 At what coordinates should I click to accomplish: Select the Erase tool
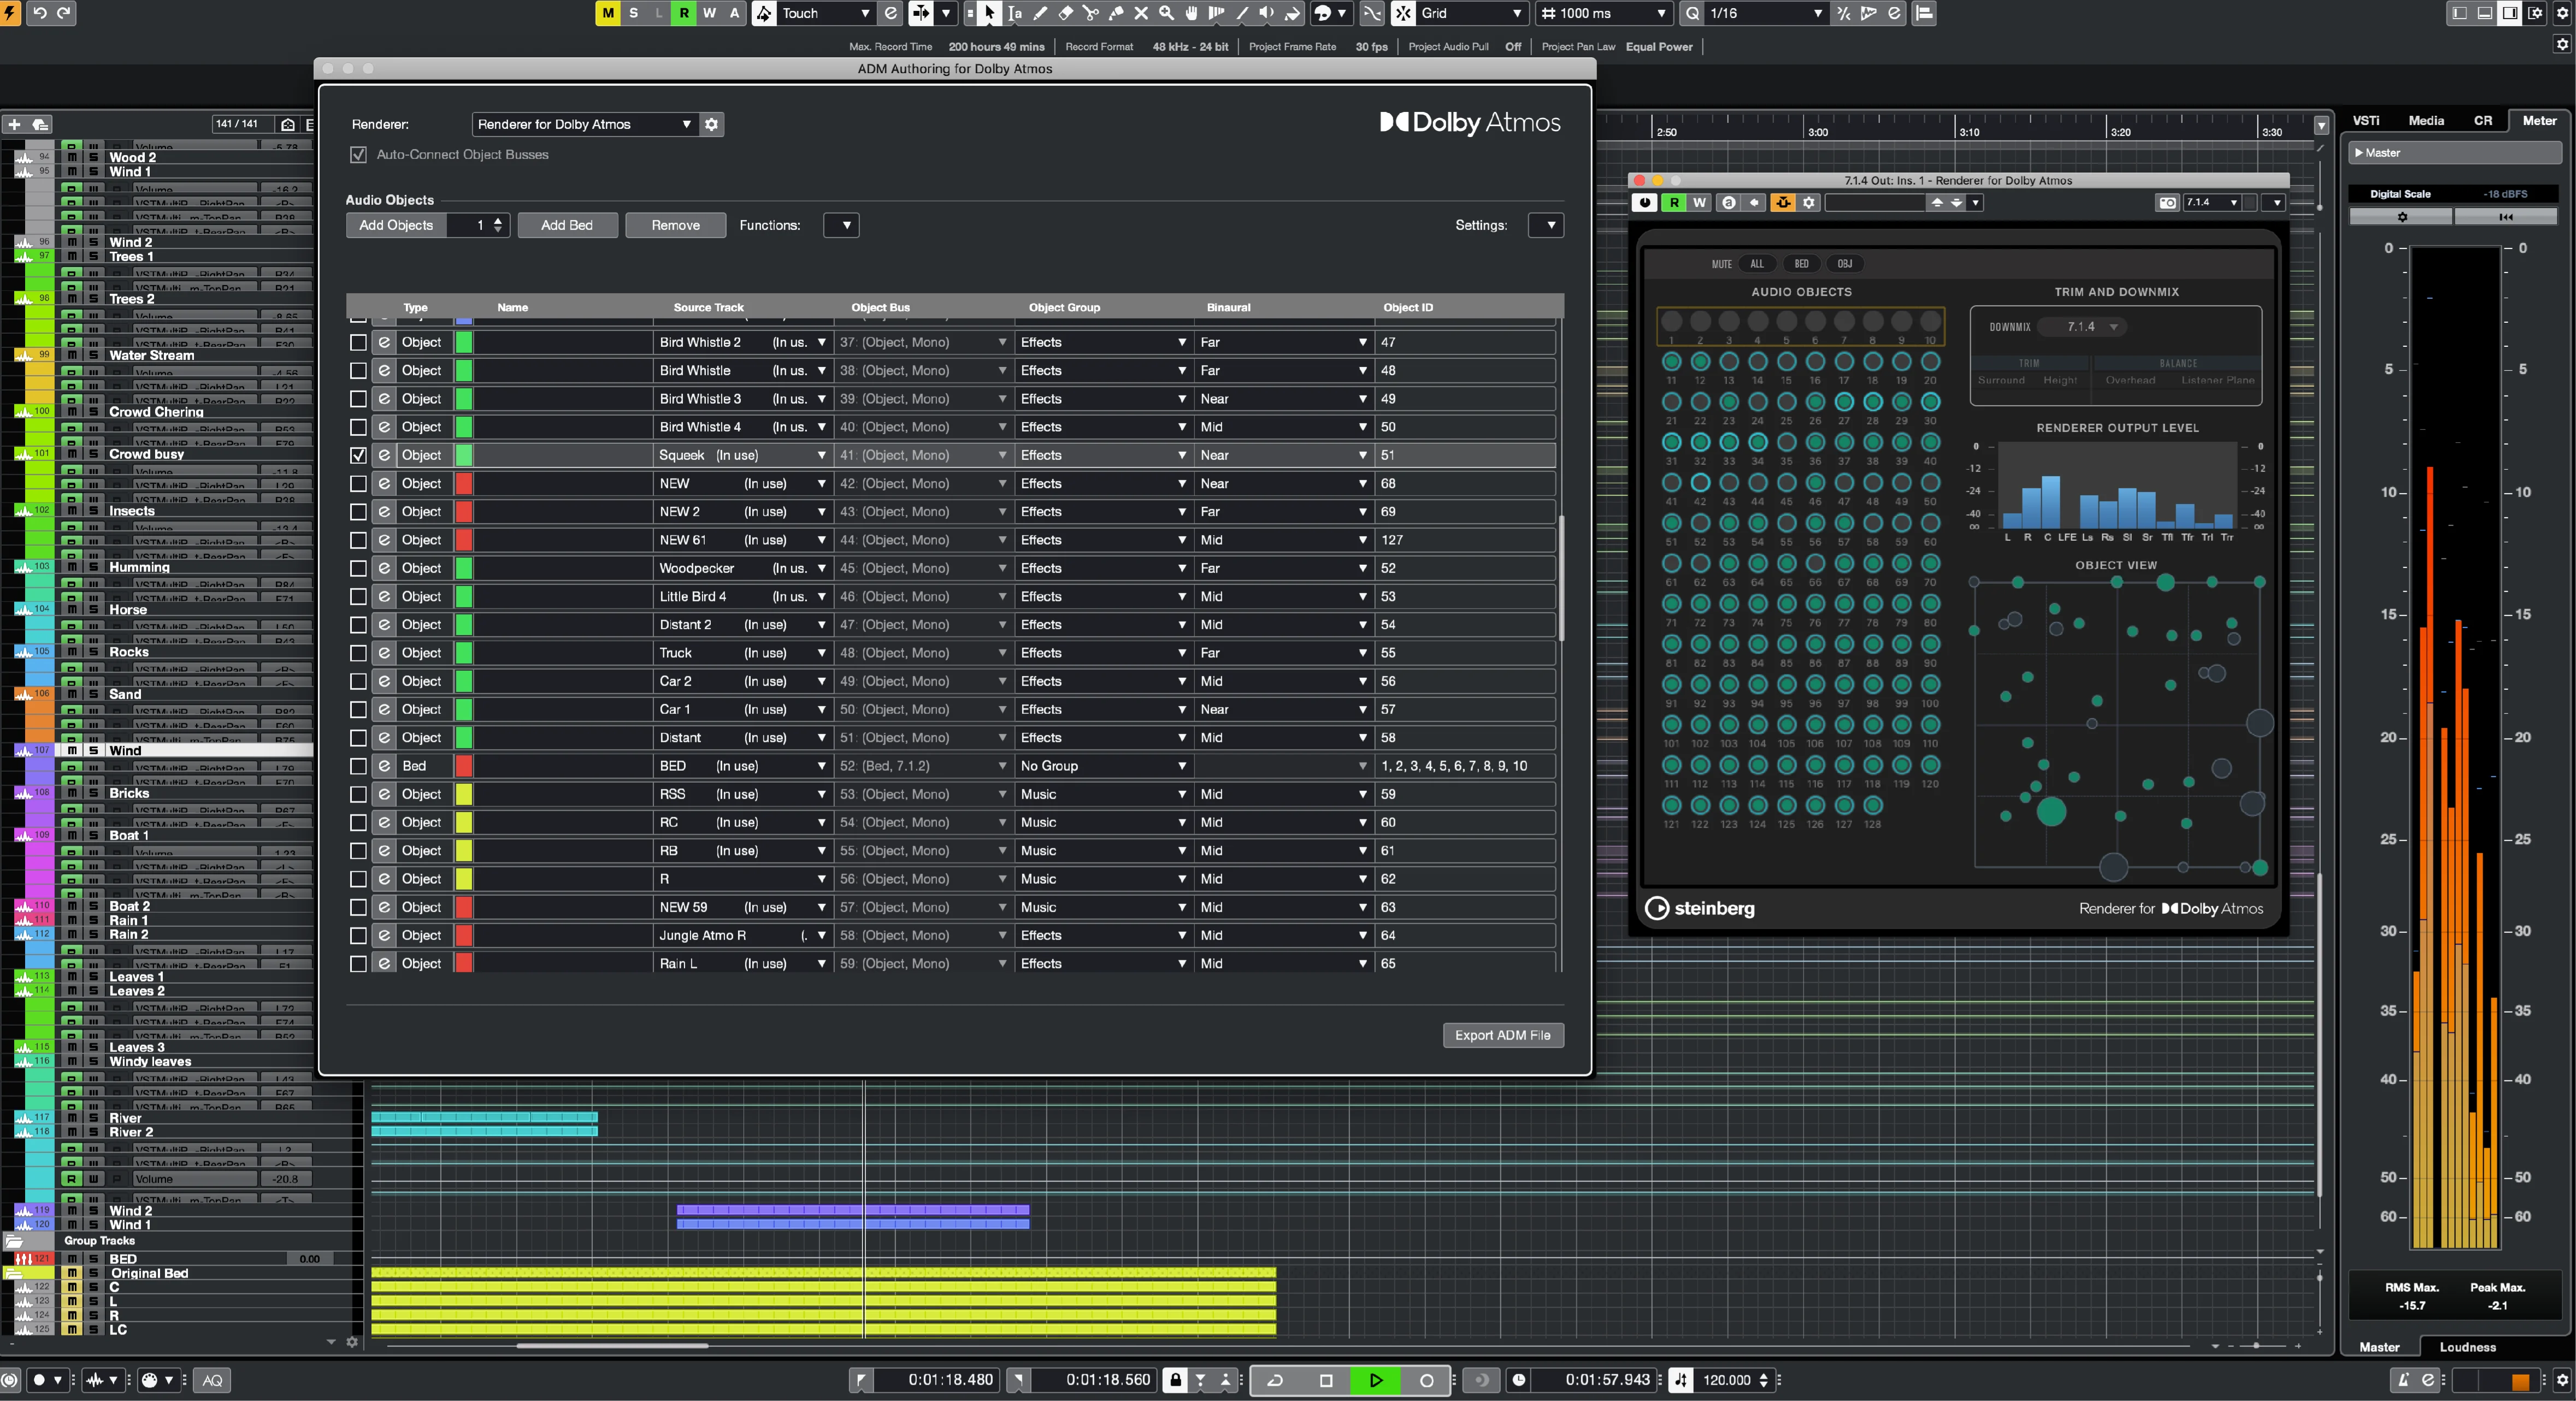[x=1065, y=13]
